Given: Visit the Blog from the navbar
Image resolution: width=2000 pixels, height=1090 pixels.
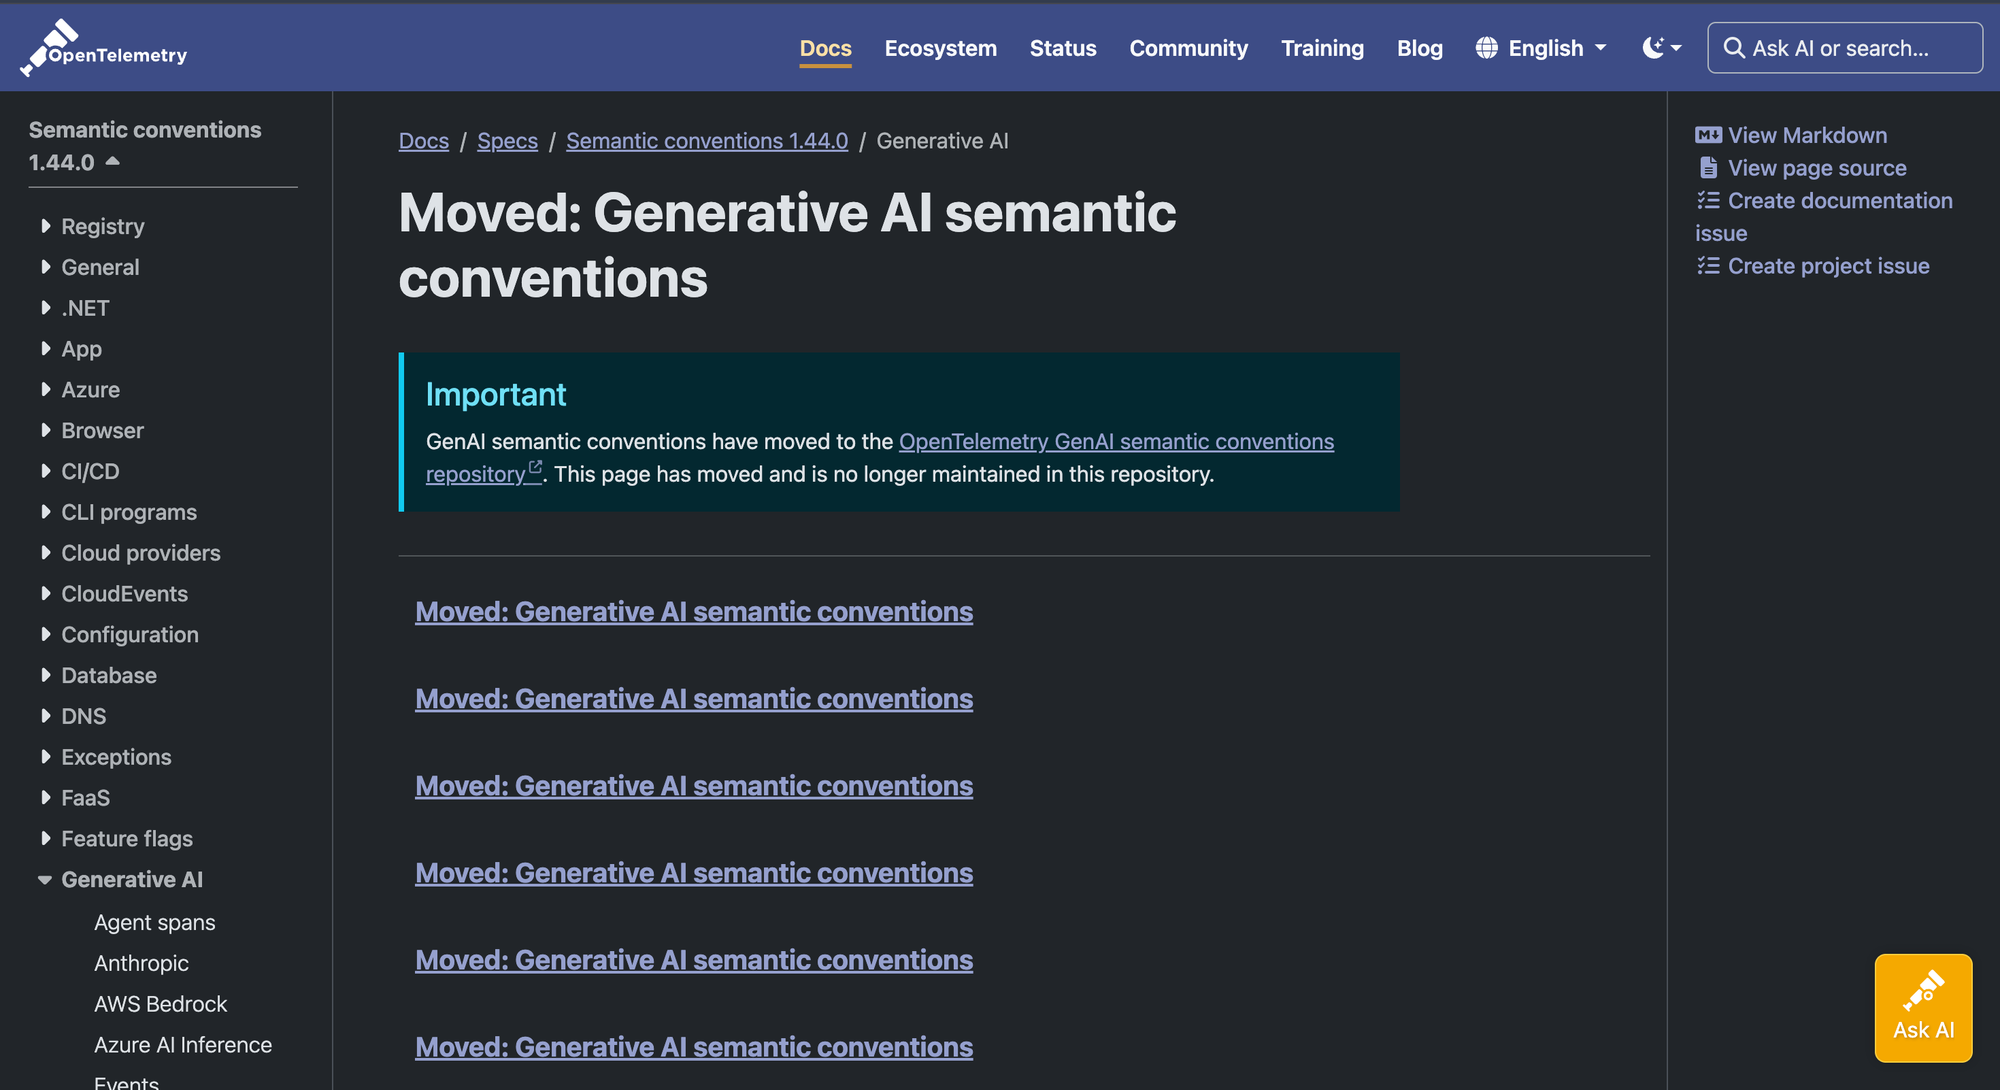Looking at the screenshot, I should point(1419,48).
